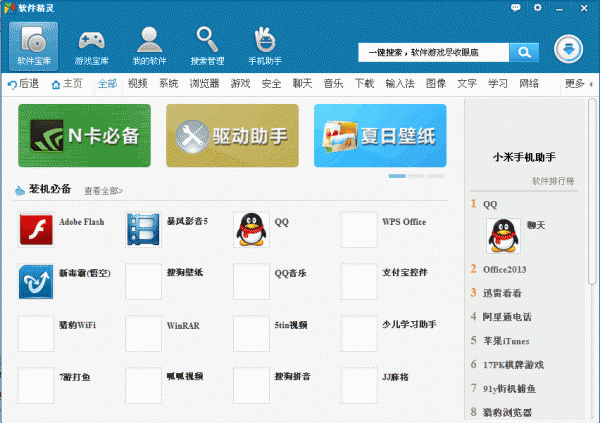Select the 网络 category tab
Viewport: 600px width, 423px height.
[x=529, y=83]
